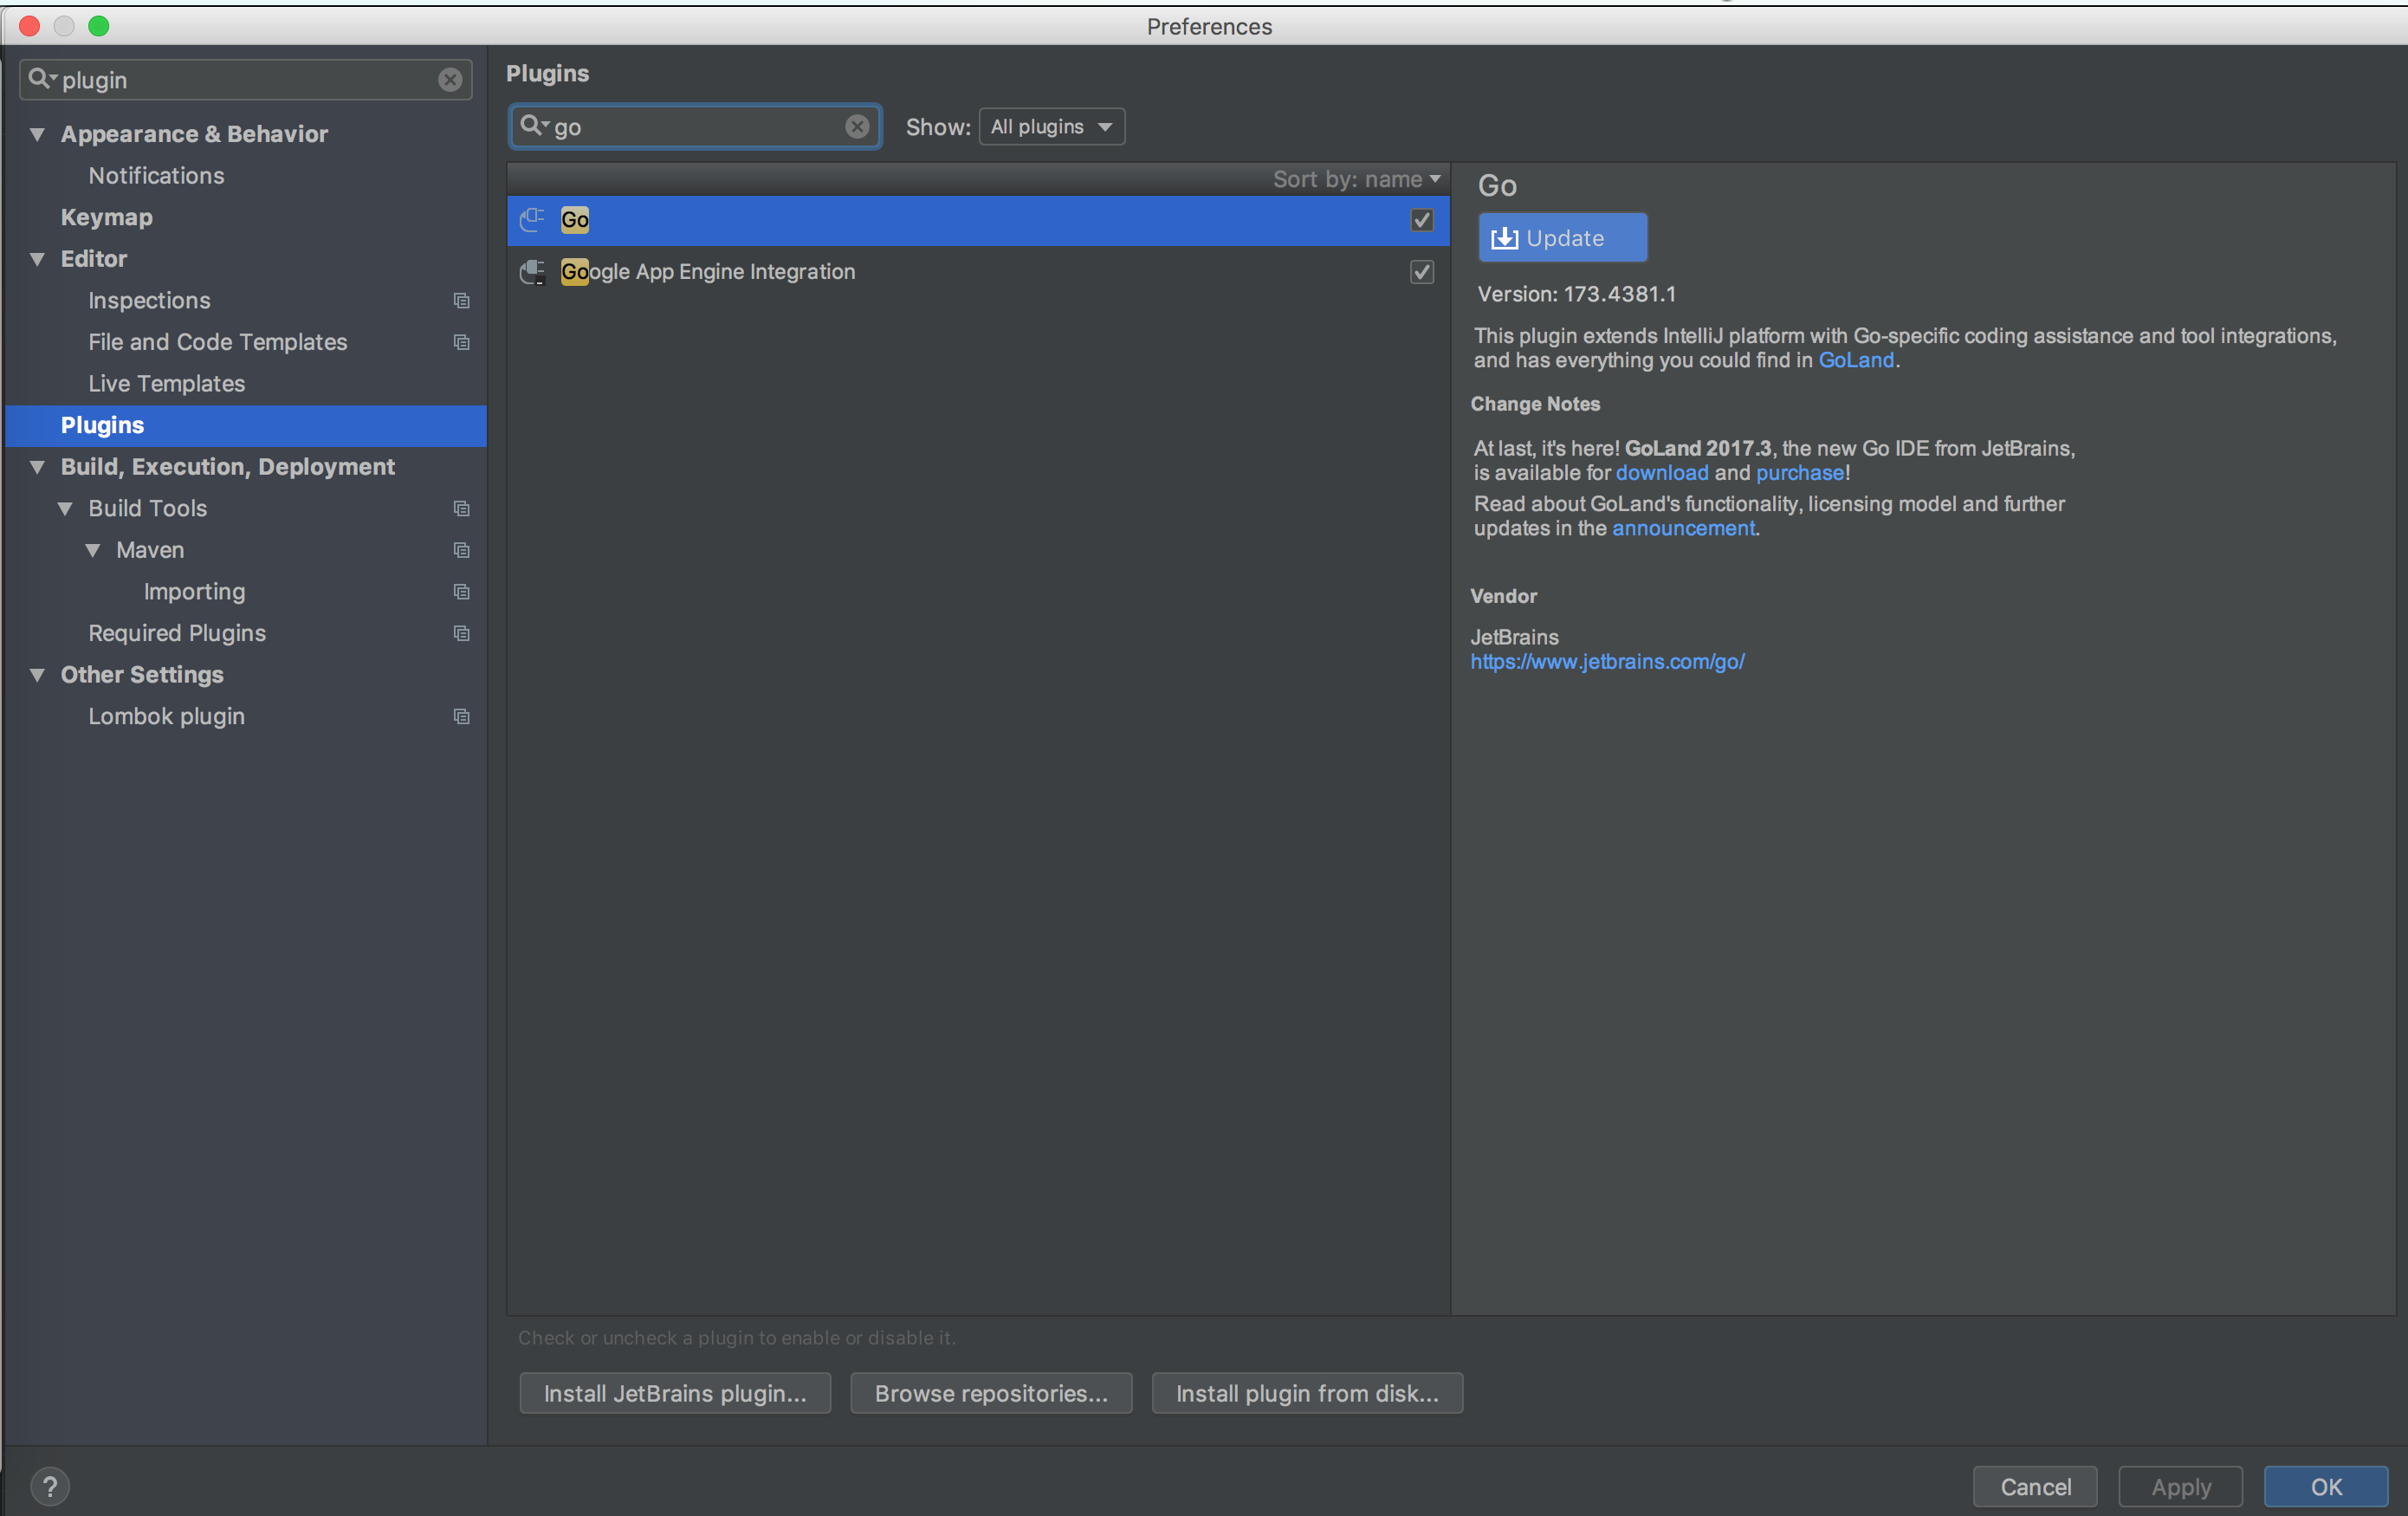Select File and Code Templates
2408x1516 pixels.
217,342
